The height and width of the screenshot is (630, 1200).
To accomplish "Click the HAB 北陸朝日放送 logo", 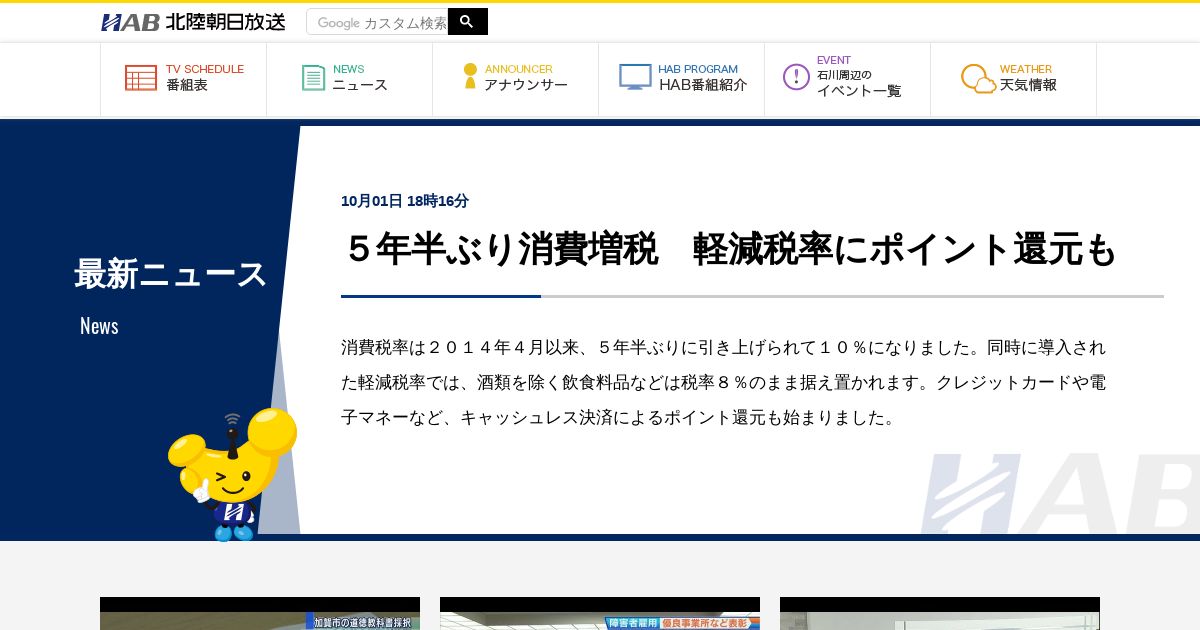I will (193, 22).
